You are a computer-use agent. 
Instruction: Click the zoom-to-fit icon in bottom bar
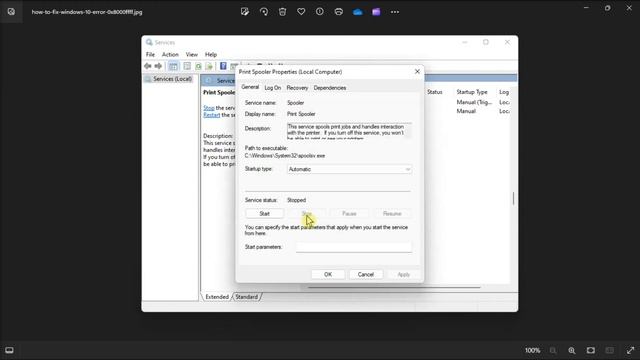pyautogui.click(x=591, y=350)
